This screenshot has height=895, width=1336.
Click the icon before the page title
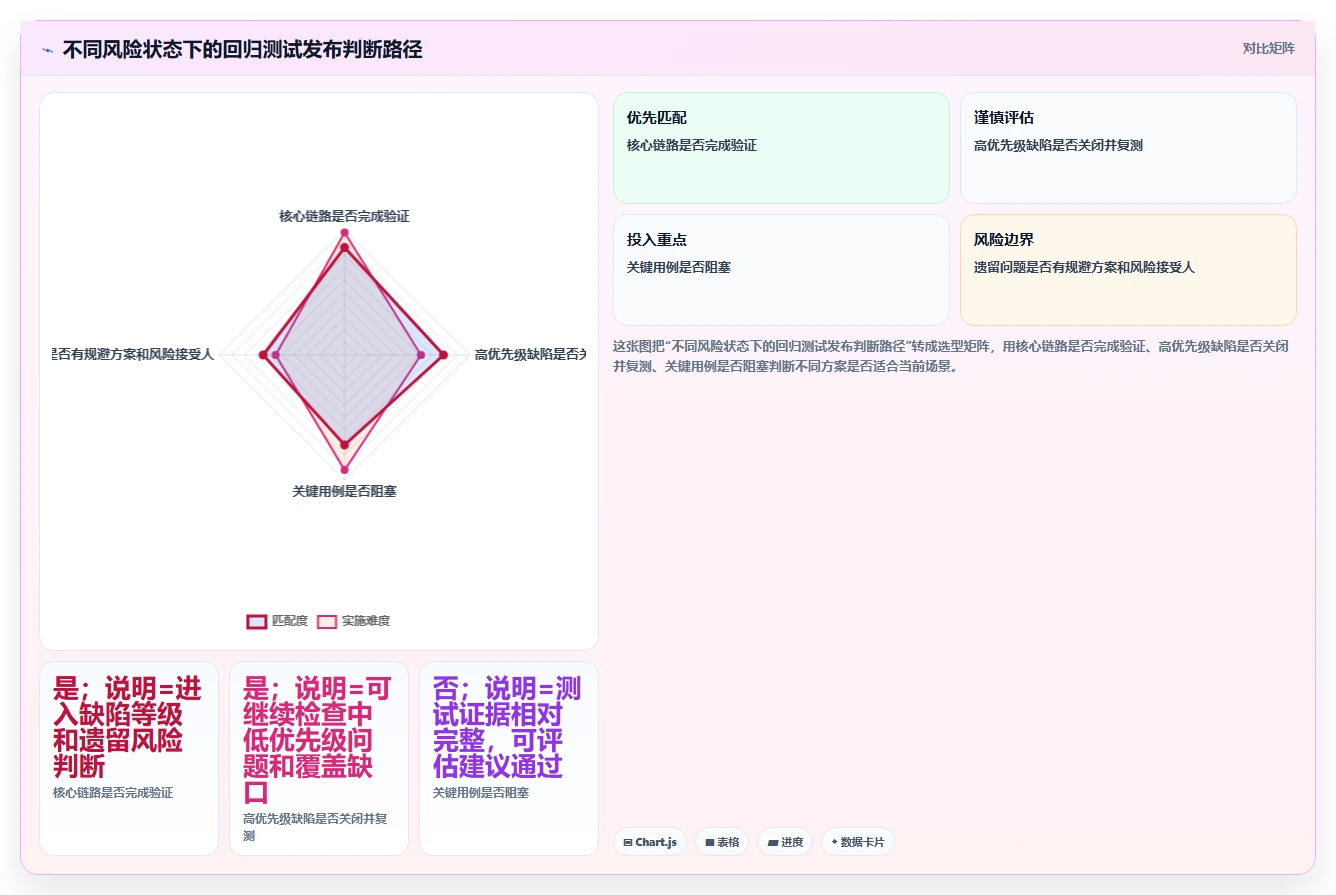pos(47,49)
